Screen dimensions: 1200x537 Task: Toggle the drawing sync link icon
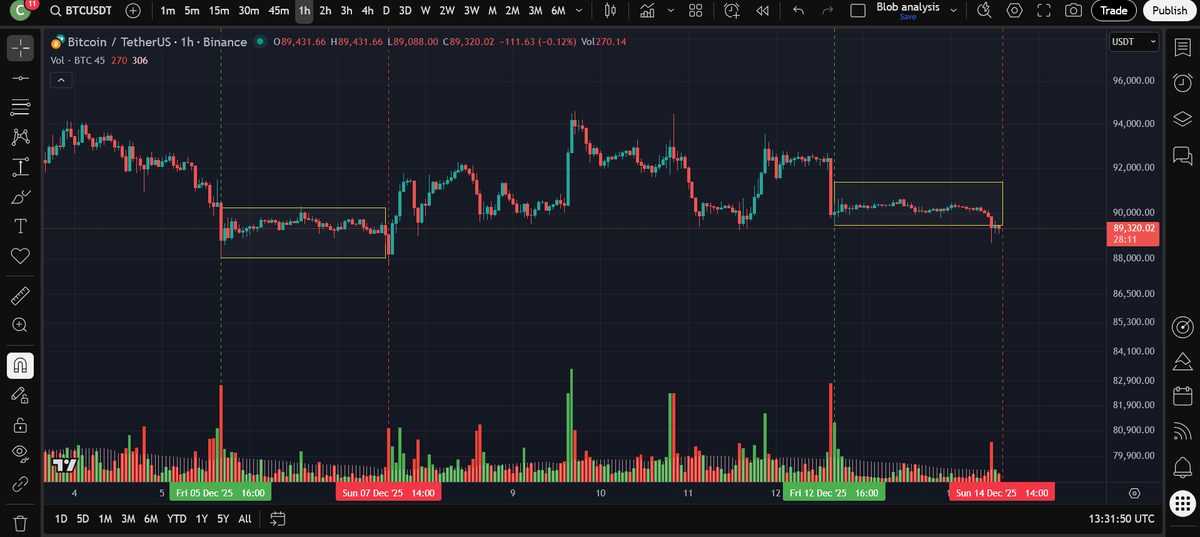tap(20, 485)
